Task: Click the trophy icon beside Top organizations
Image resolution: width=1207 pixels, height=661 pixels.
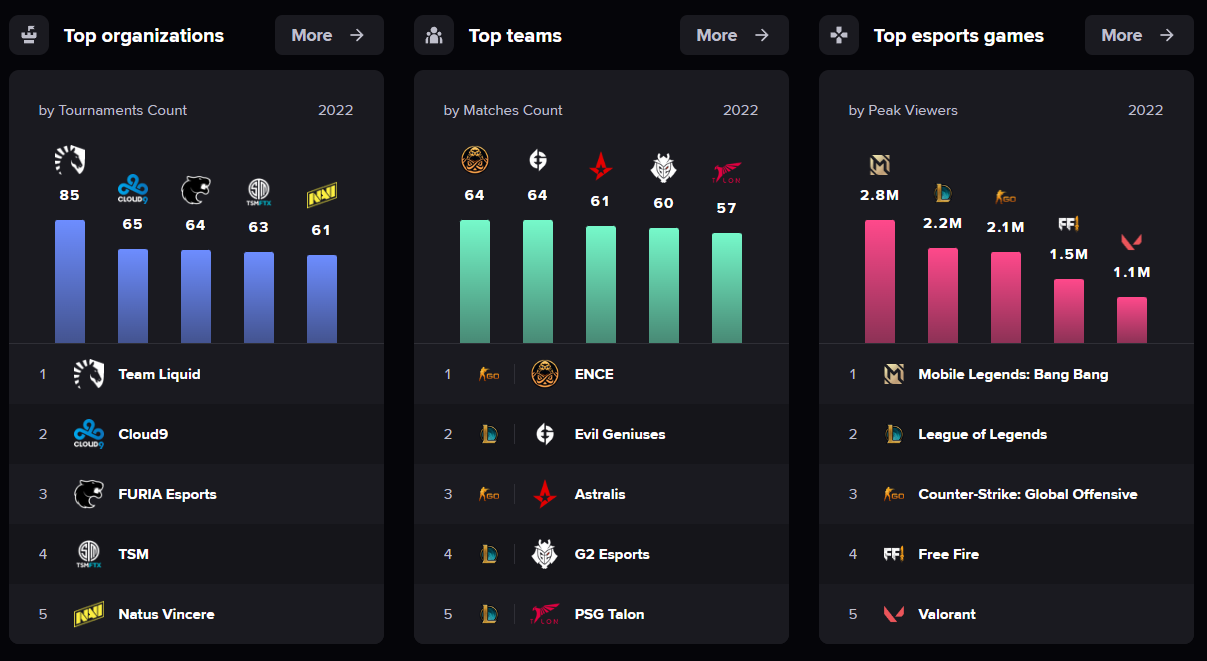Action: coord(29,34)
